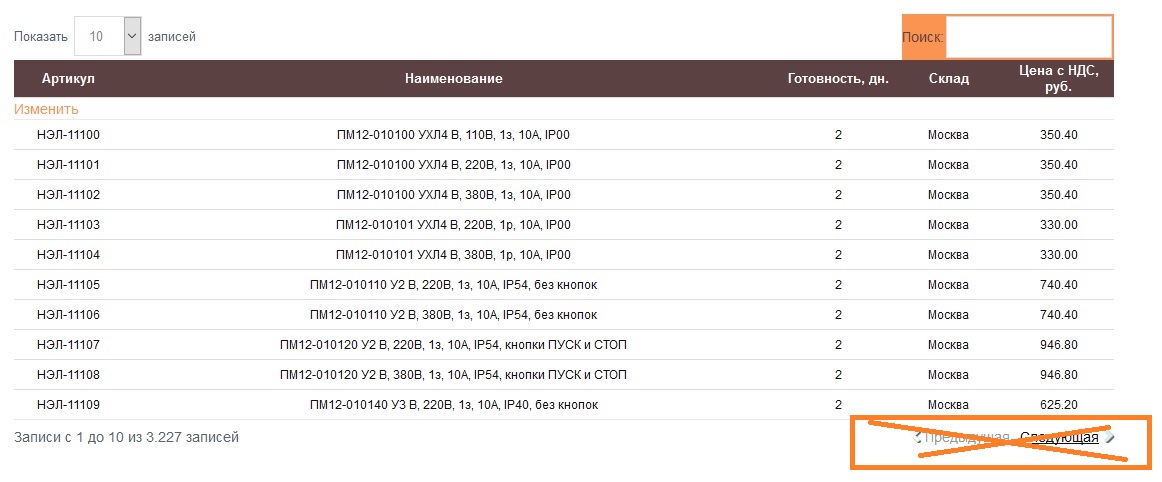Image resolution: width=1162 pixels, height=482 pixels.
Task: Open the records-per-page dropdown arrow
Action: 133,36
